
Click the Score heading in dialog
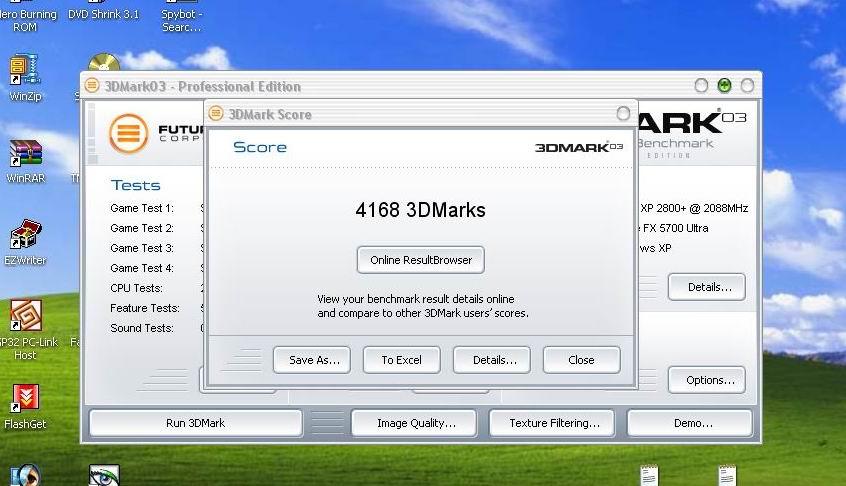point(260,147)
